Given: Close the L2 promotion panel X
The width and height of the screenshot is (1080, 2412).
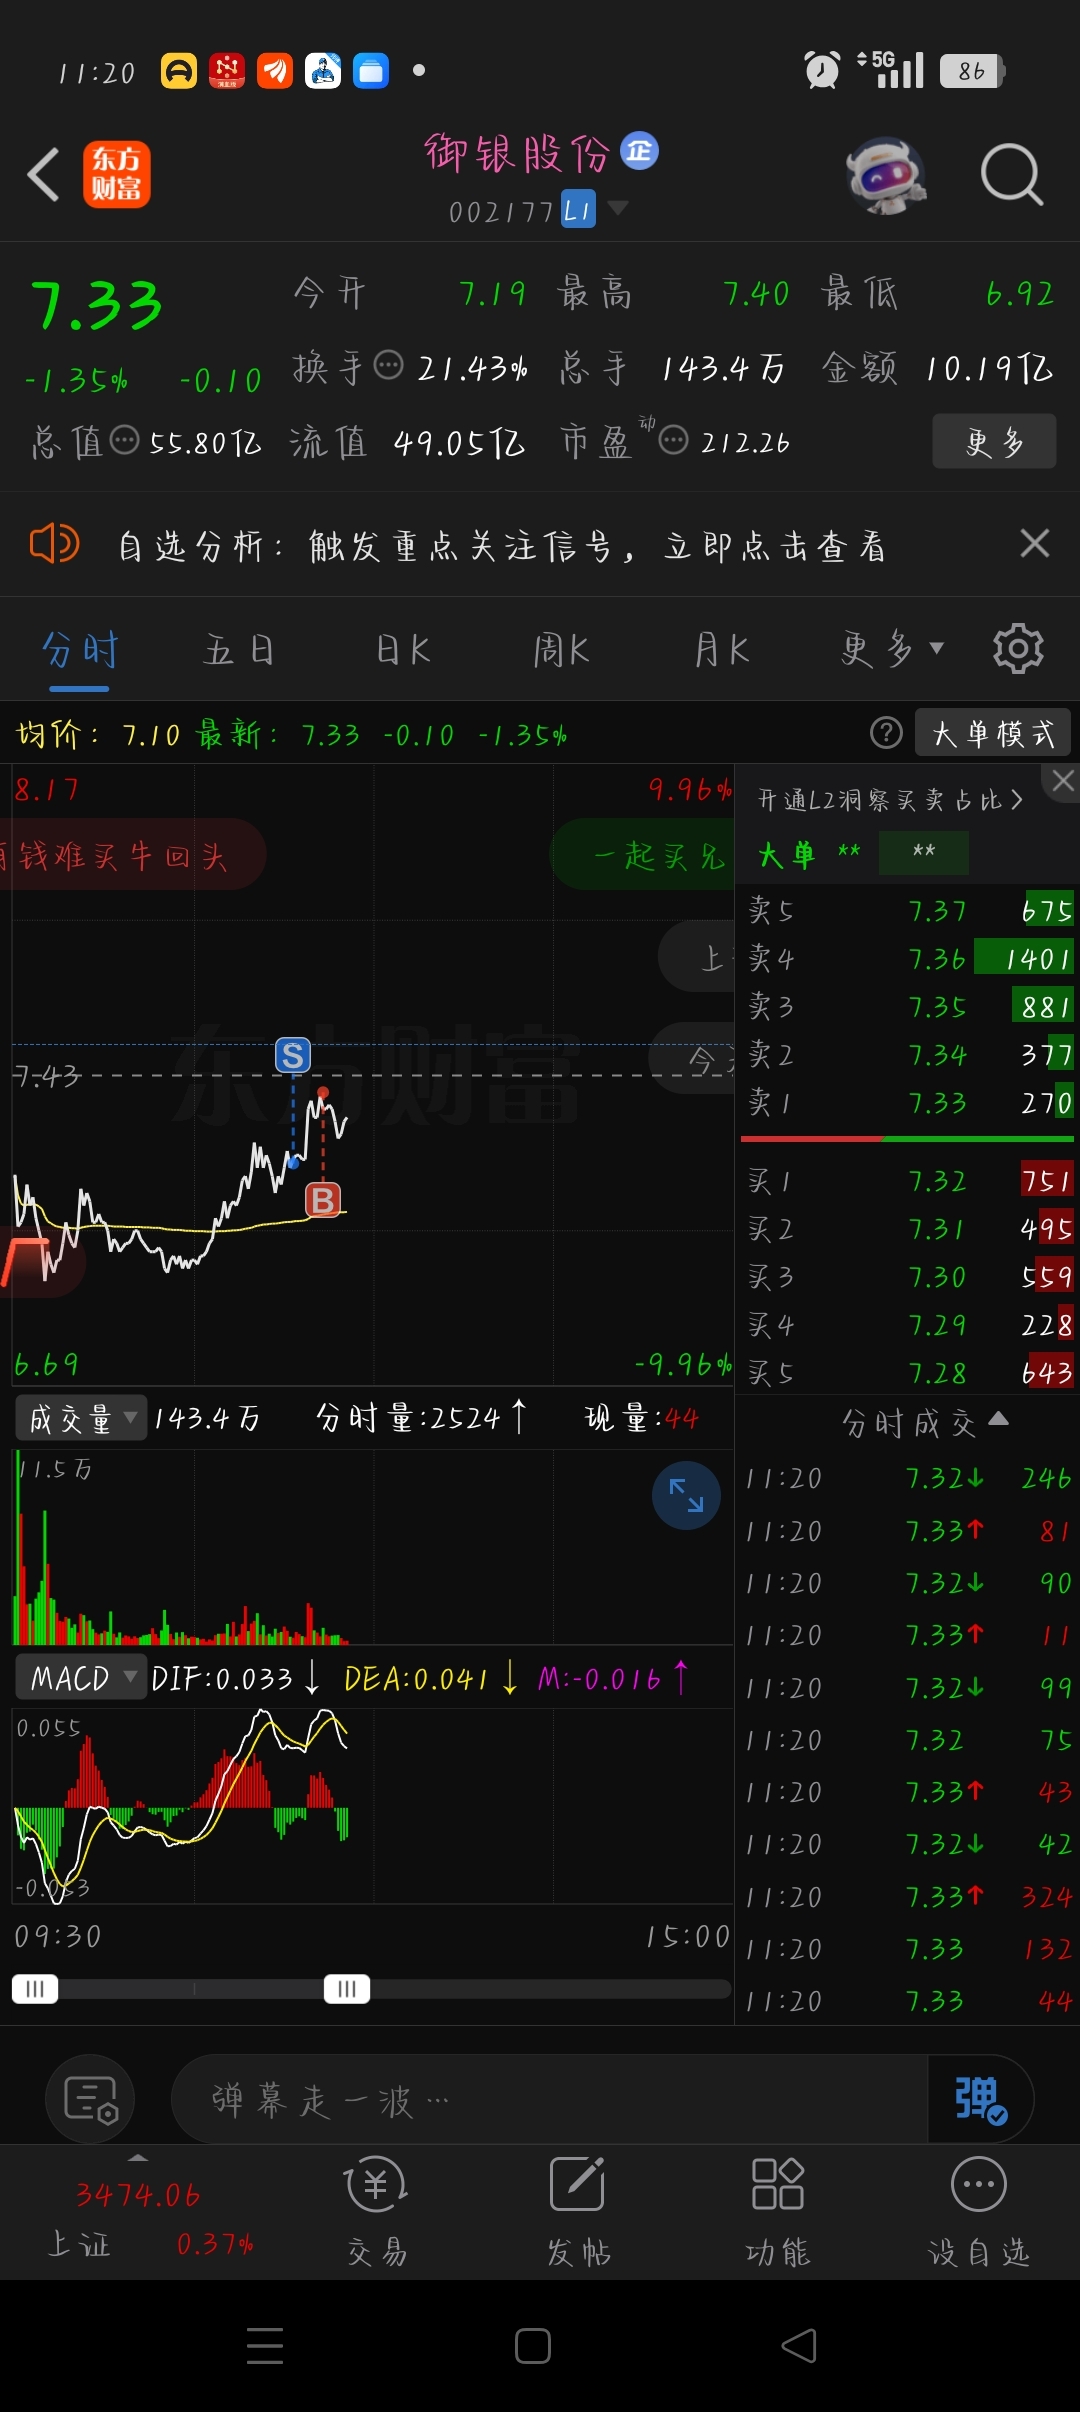Looking at the screenshot, I should tap(1062, 782).
